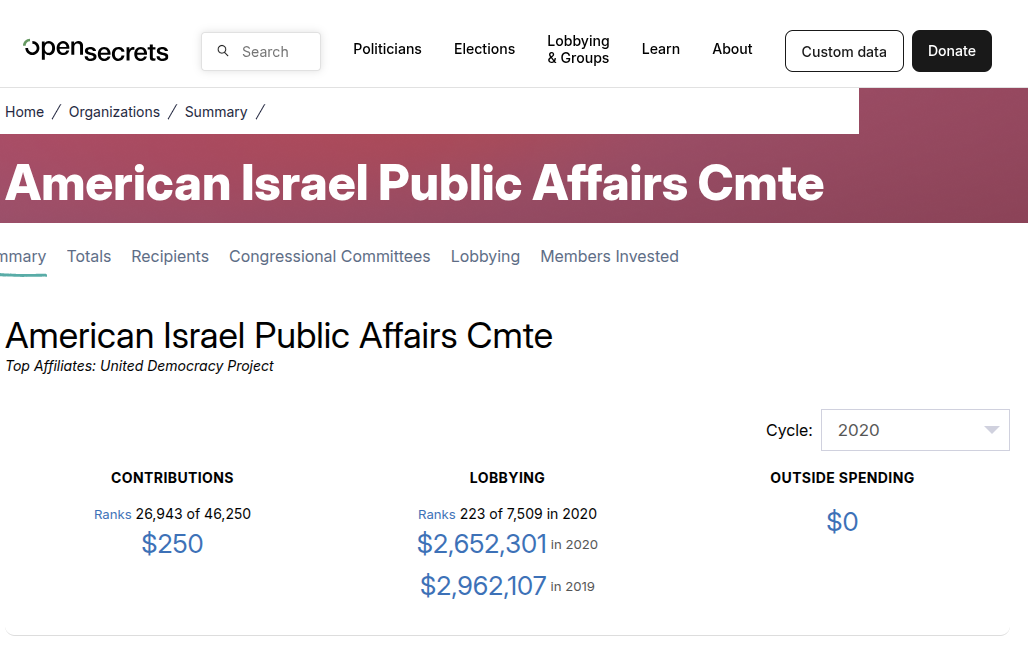This screenshot has width=1028, height=652.
Task: Open the Learn menu
Action: click(660, 49)
